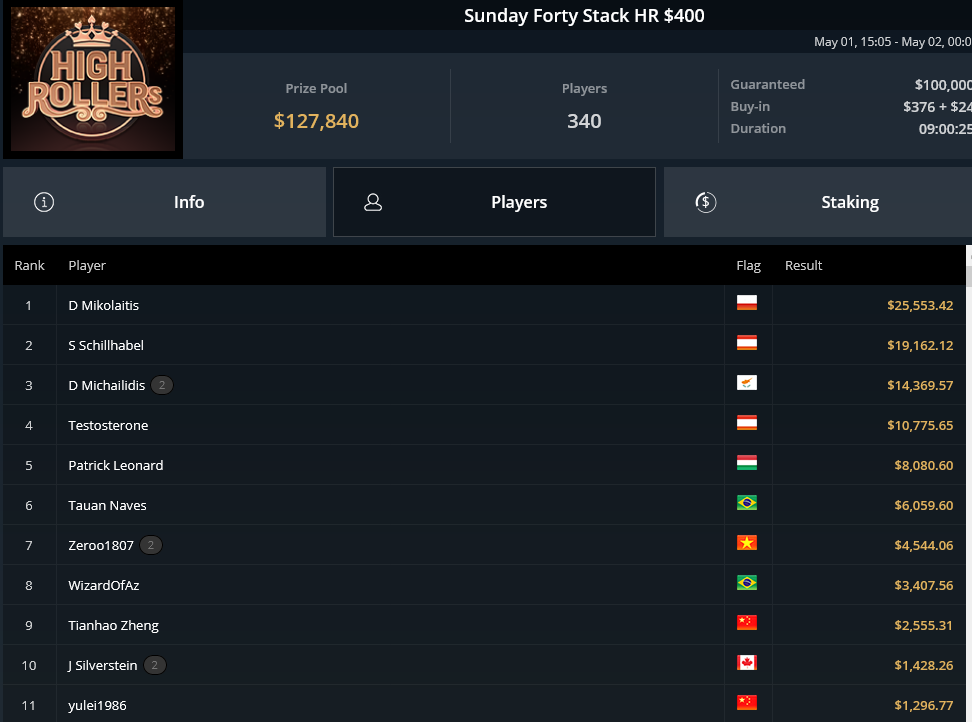Click the High Rollers tournament logo
The width and height of the screenshot is (972, 722).
(x=93, y=79)
